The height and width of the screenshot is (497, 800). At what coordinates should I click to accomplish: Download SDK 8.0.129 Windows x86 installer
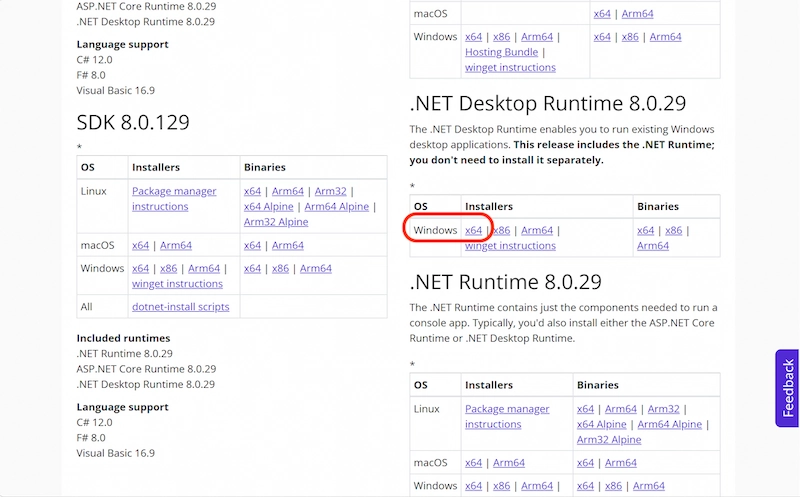(168, 268)
